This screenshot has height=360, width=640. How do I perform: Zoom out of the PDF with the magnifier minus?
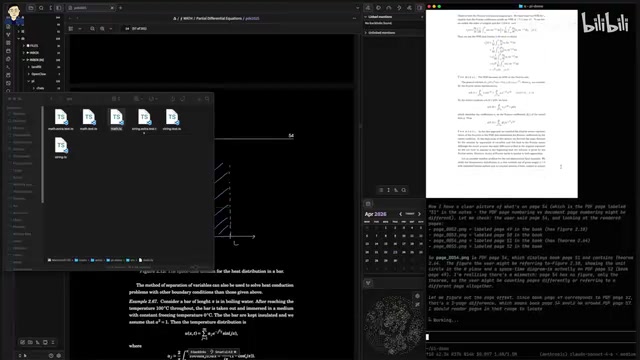[x=92, y=29]
